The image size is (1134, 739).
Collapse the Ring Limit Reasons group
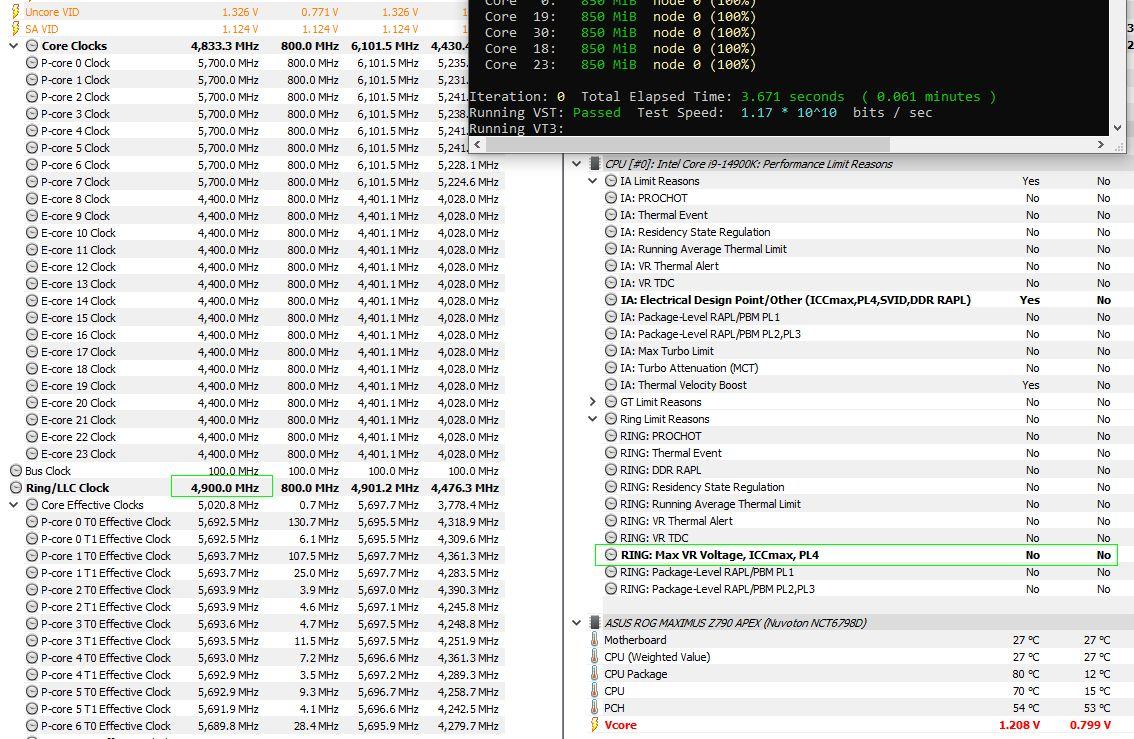(x=592, y=419)
